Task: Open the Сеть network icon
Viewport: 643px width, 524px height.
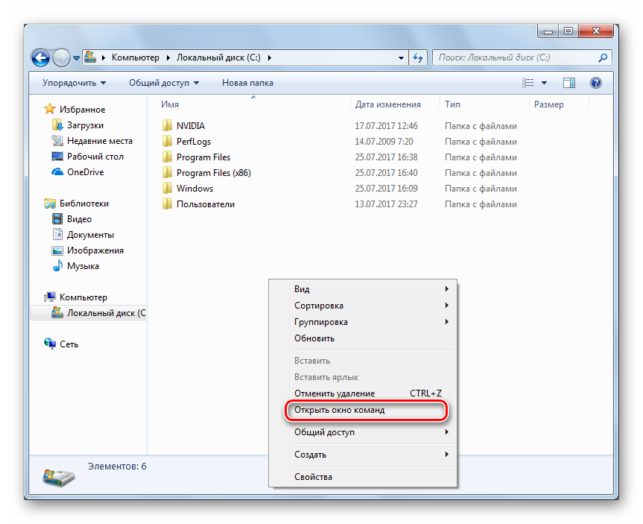Action: (x=50, y=344)
